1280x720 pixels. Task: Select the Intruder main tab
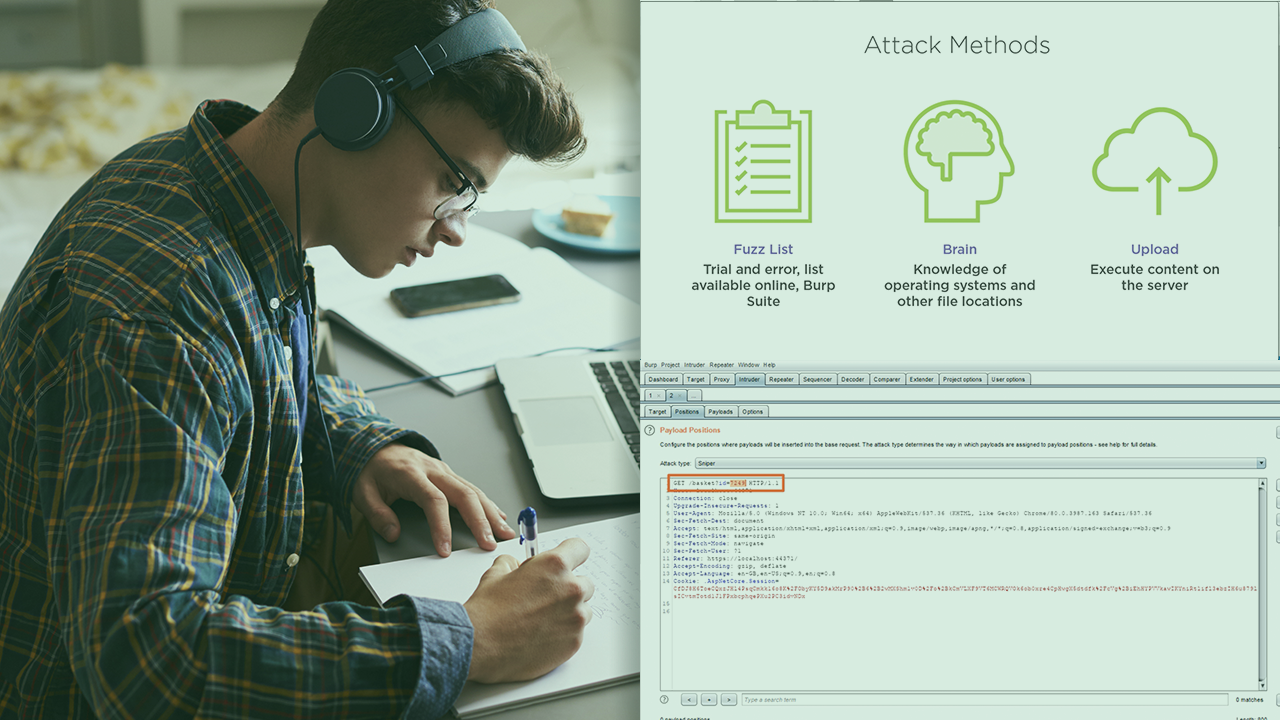[x=749, y=379]
